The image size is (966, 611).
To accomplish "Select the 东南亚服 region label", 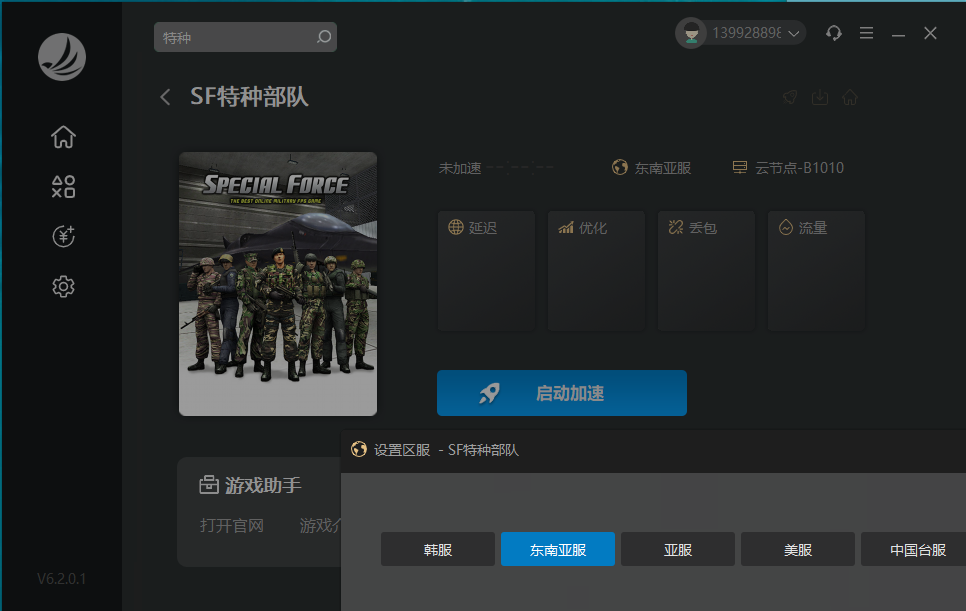I will click(663, 168).
